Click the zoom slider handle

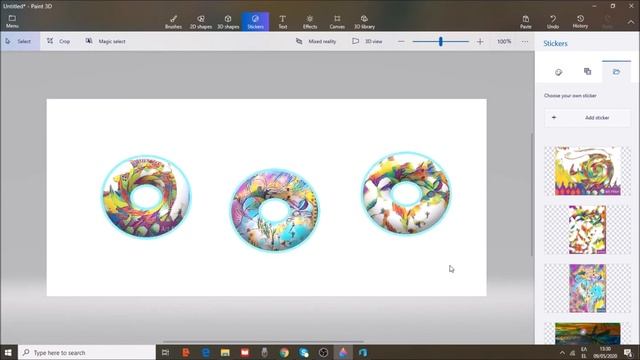tap(441, 41)
